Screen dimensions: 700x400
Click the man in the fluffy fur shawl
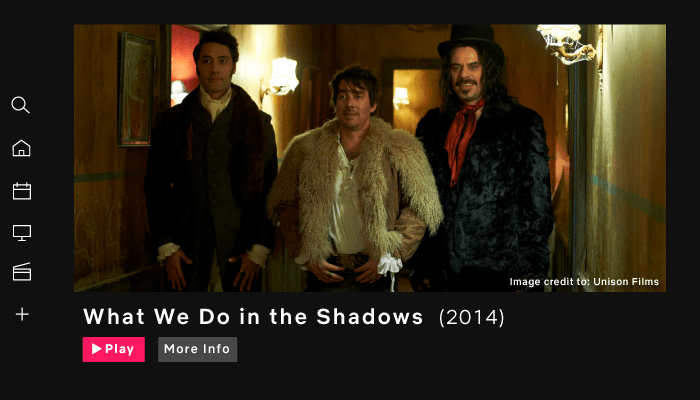pos(354,179)
